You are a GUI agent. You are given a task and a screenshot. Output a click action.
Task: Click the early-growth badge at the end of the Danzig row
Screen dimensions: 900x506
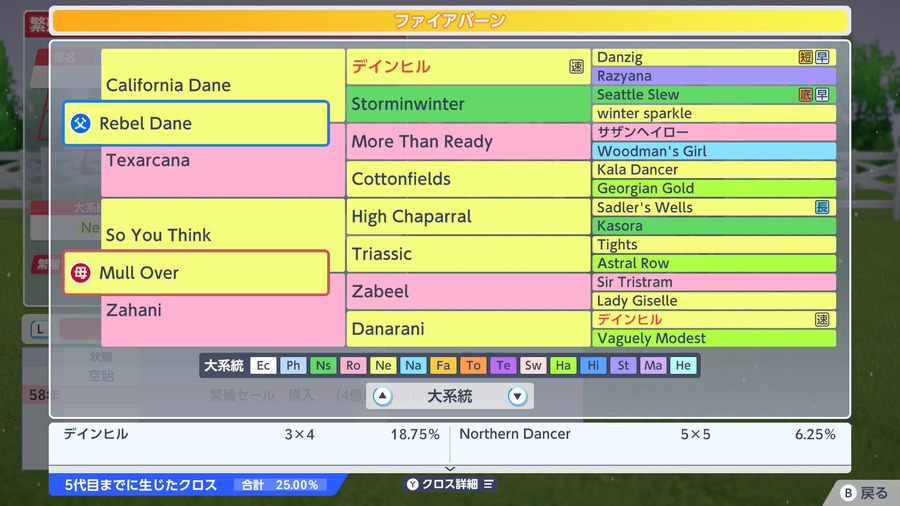822,57
